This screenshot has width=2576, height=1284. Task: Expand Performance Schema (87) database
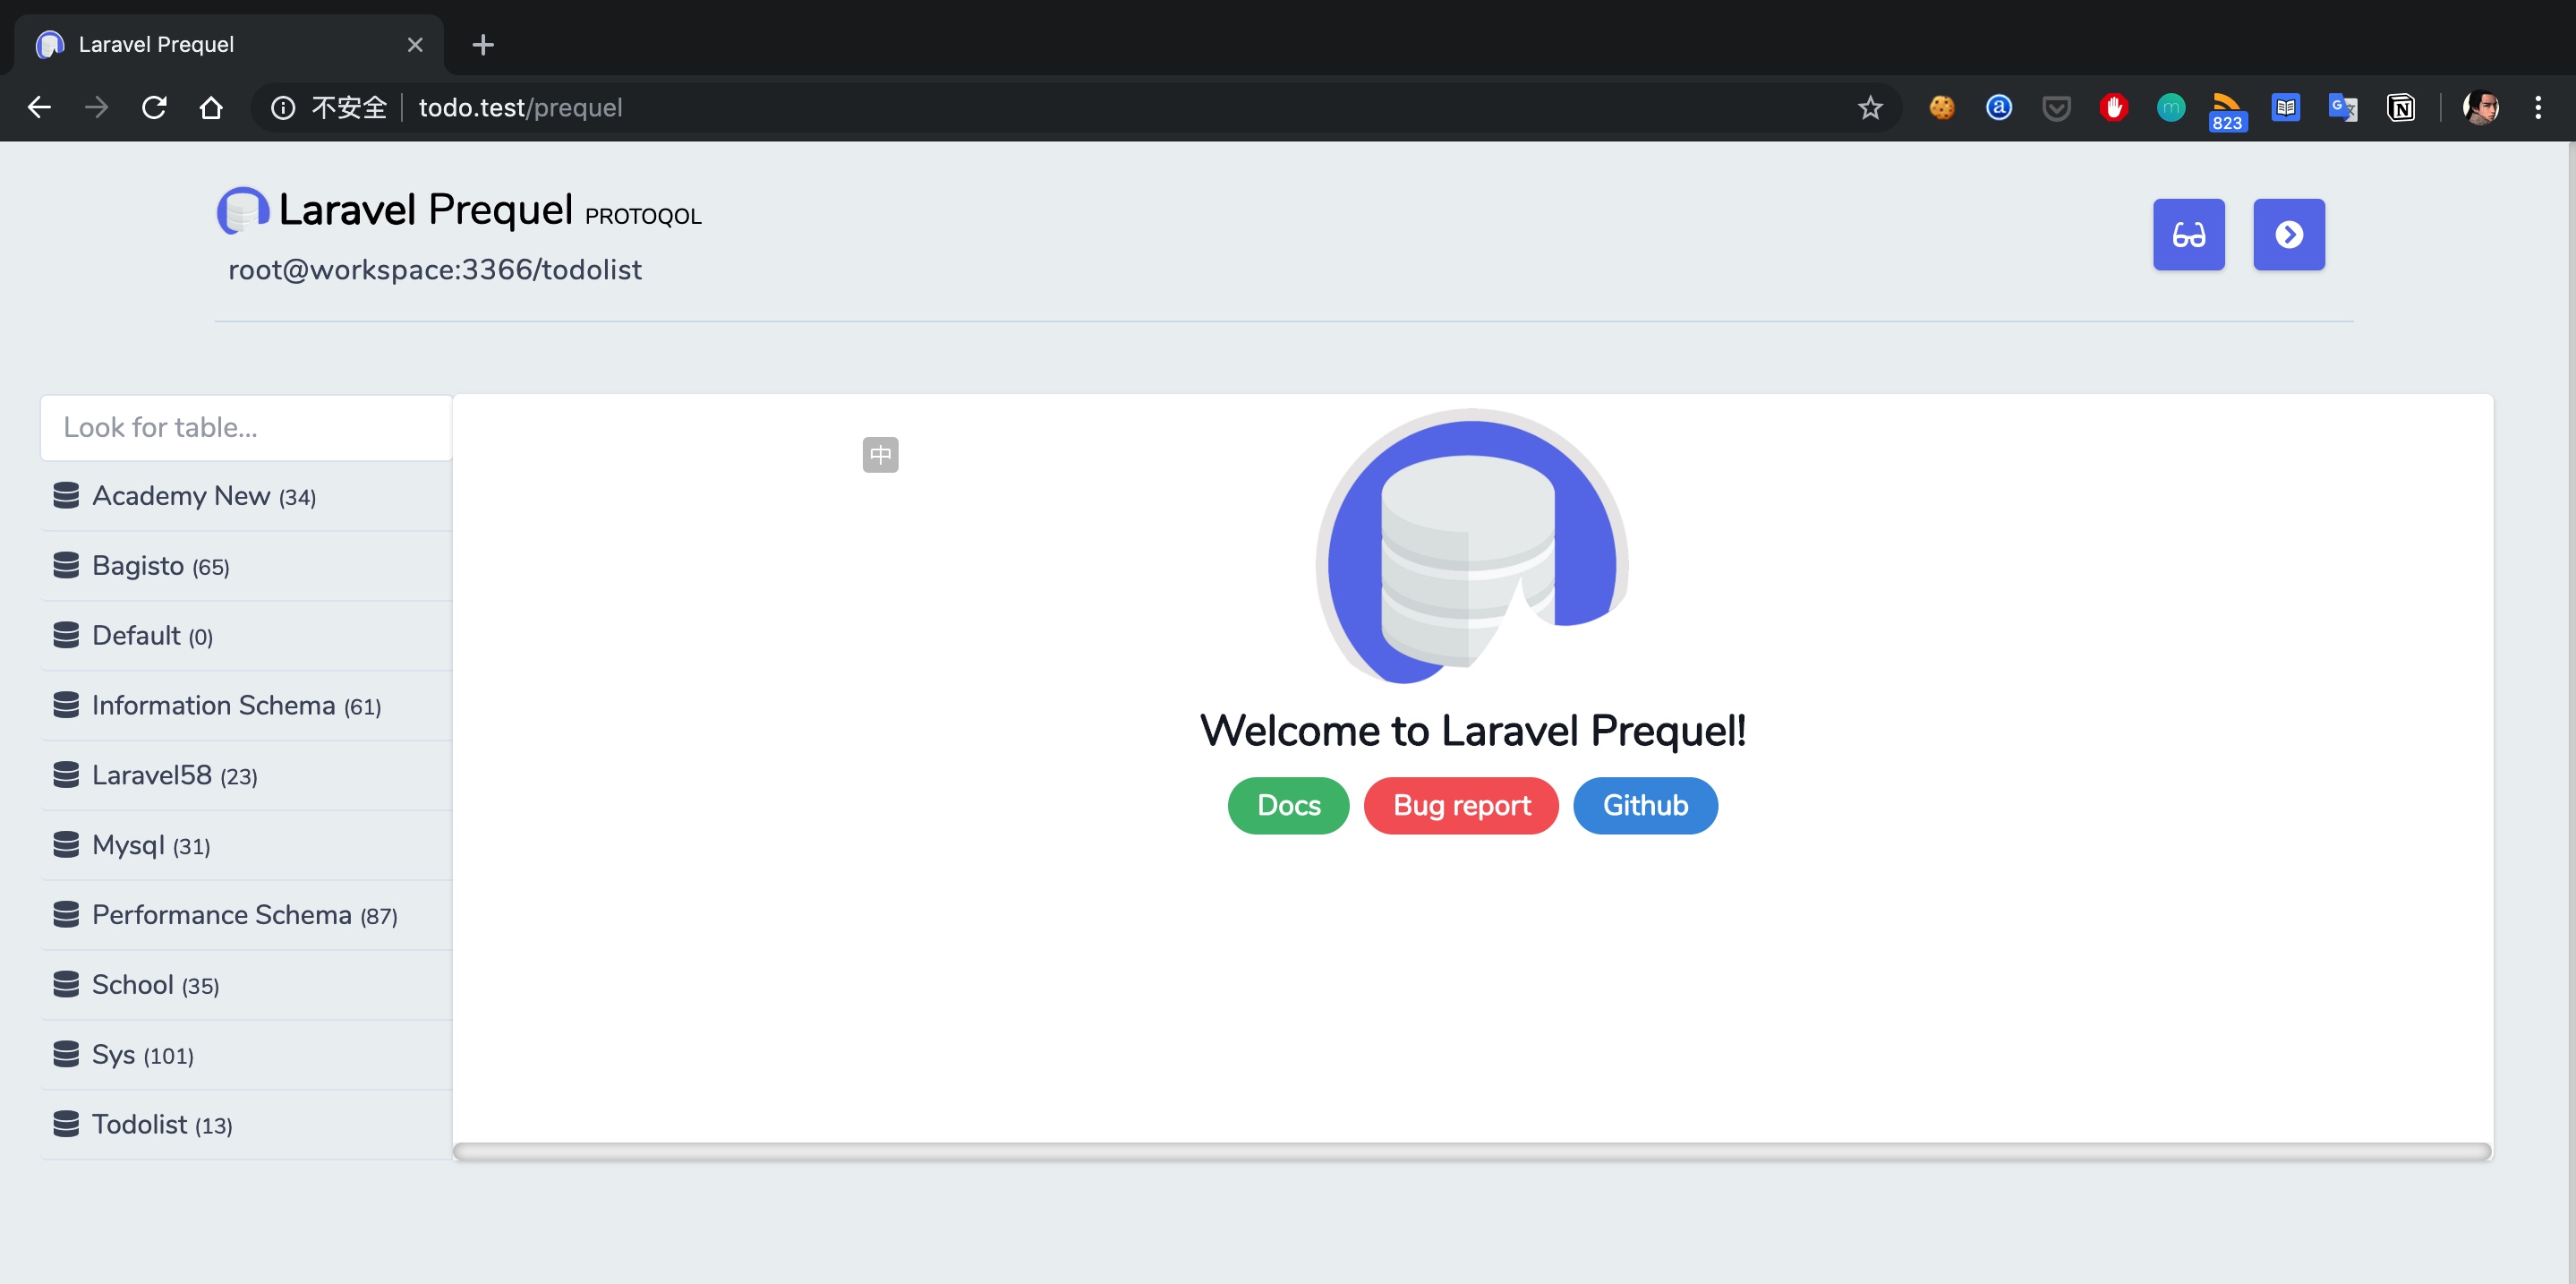click(246, 915)
